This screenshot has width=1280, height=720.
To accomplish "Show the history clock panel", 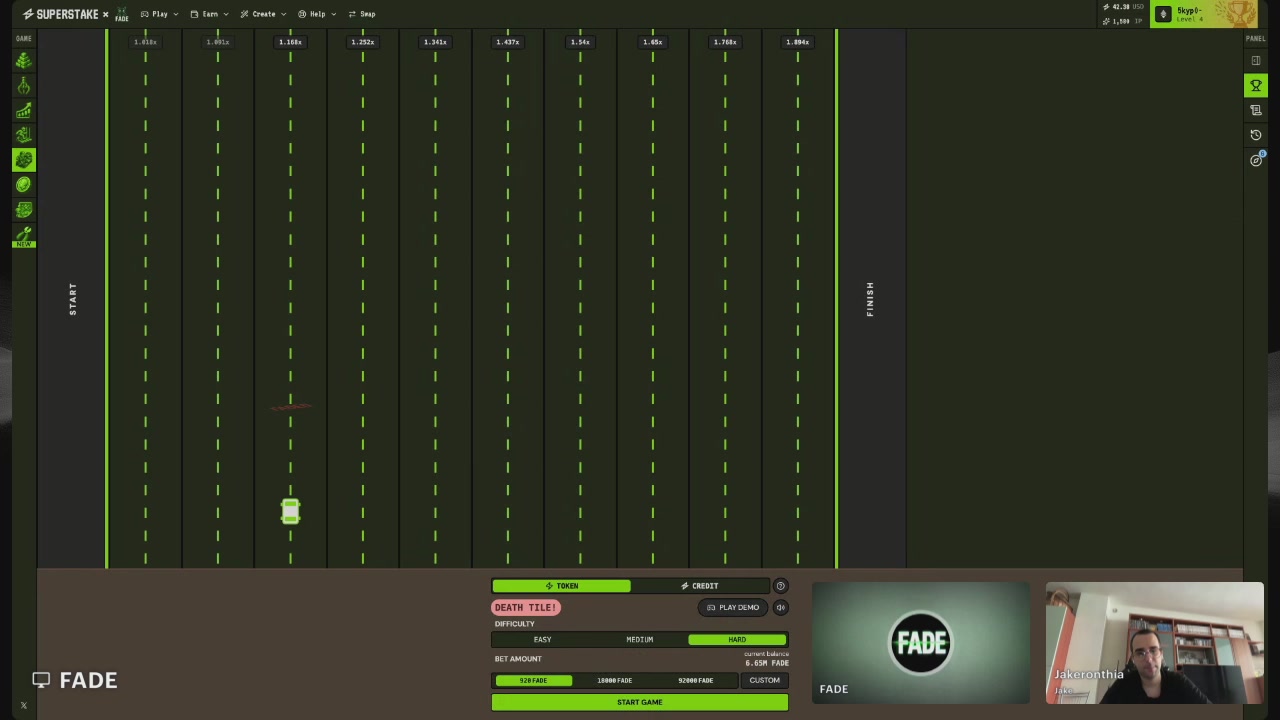I will point(1256,135).
